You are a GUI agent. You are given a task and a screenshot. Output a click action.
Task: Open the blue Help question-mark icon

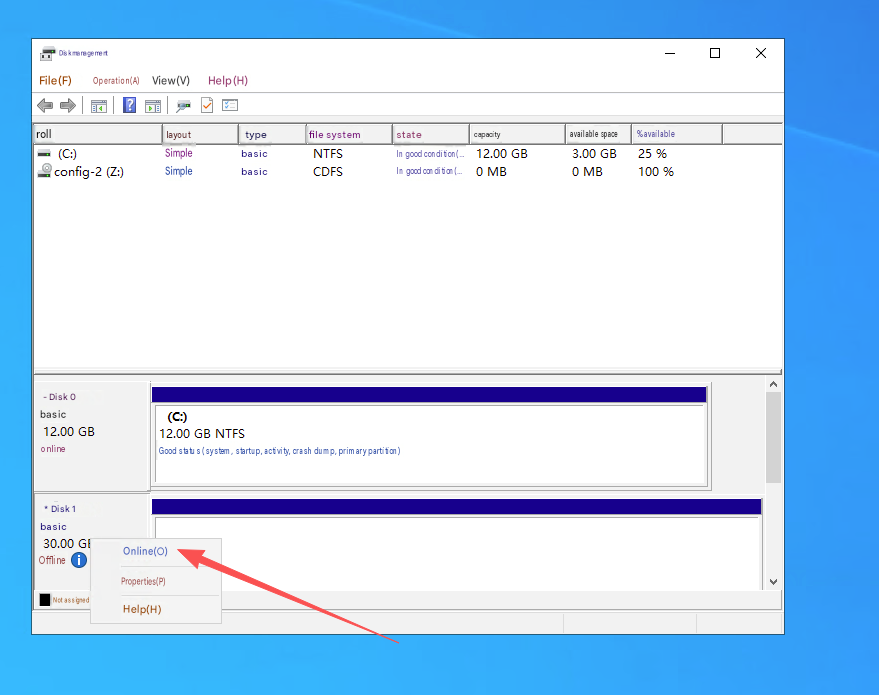(129, 105)
